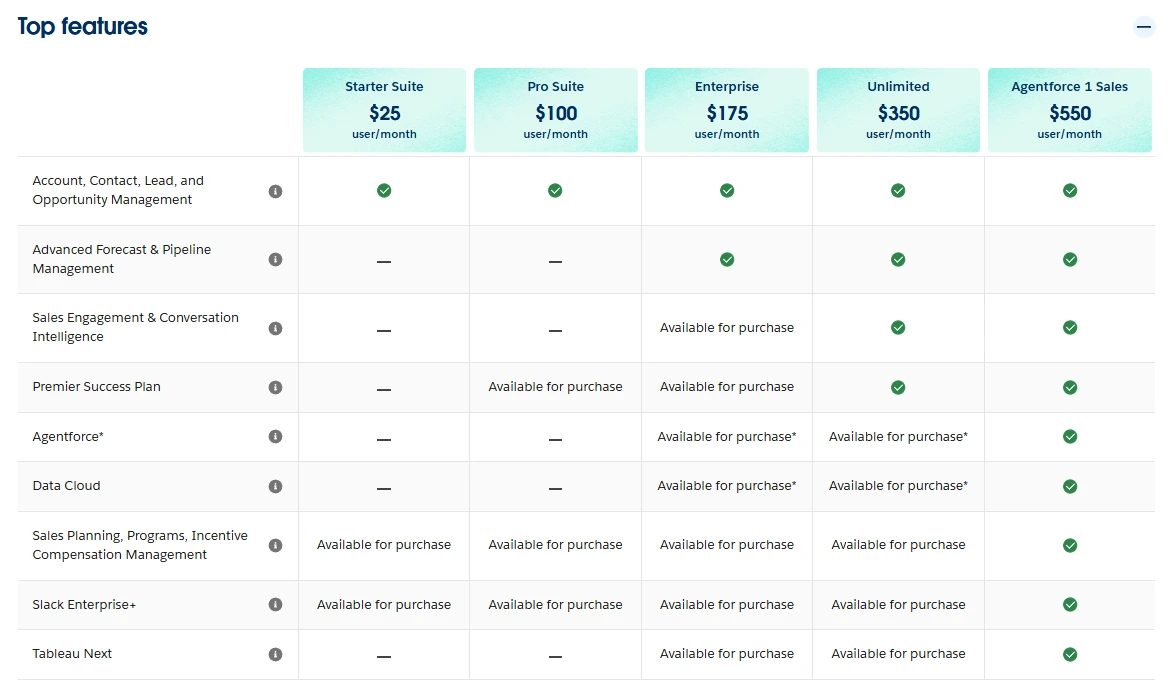
Task: Click Available for purchase under Pro Suite Premier row
Action: (555, 387)
